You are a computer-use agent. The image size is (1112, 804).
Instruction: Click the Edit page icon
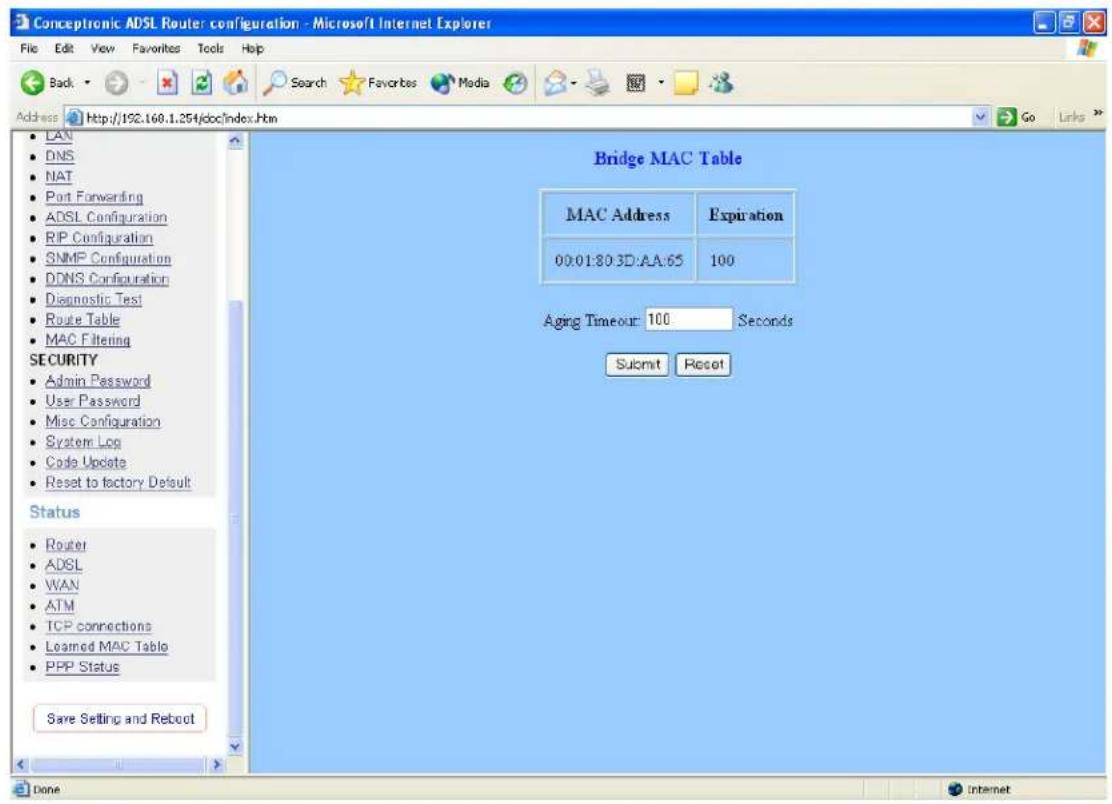pyautogui.click(x=635, y=84)
